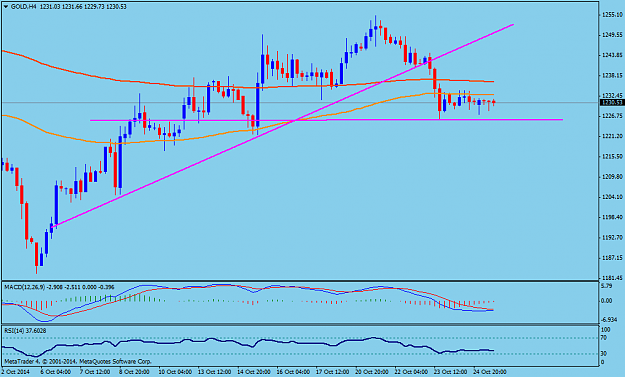Screen dimensions: 625x377
Task: Select the RSI(14) 37.6028 indicator label
Action: click(x=25, y=331)
